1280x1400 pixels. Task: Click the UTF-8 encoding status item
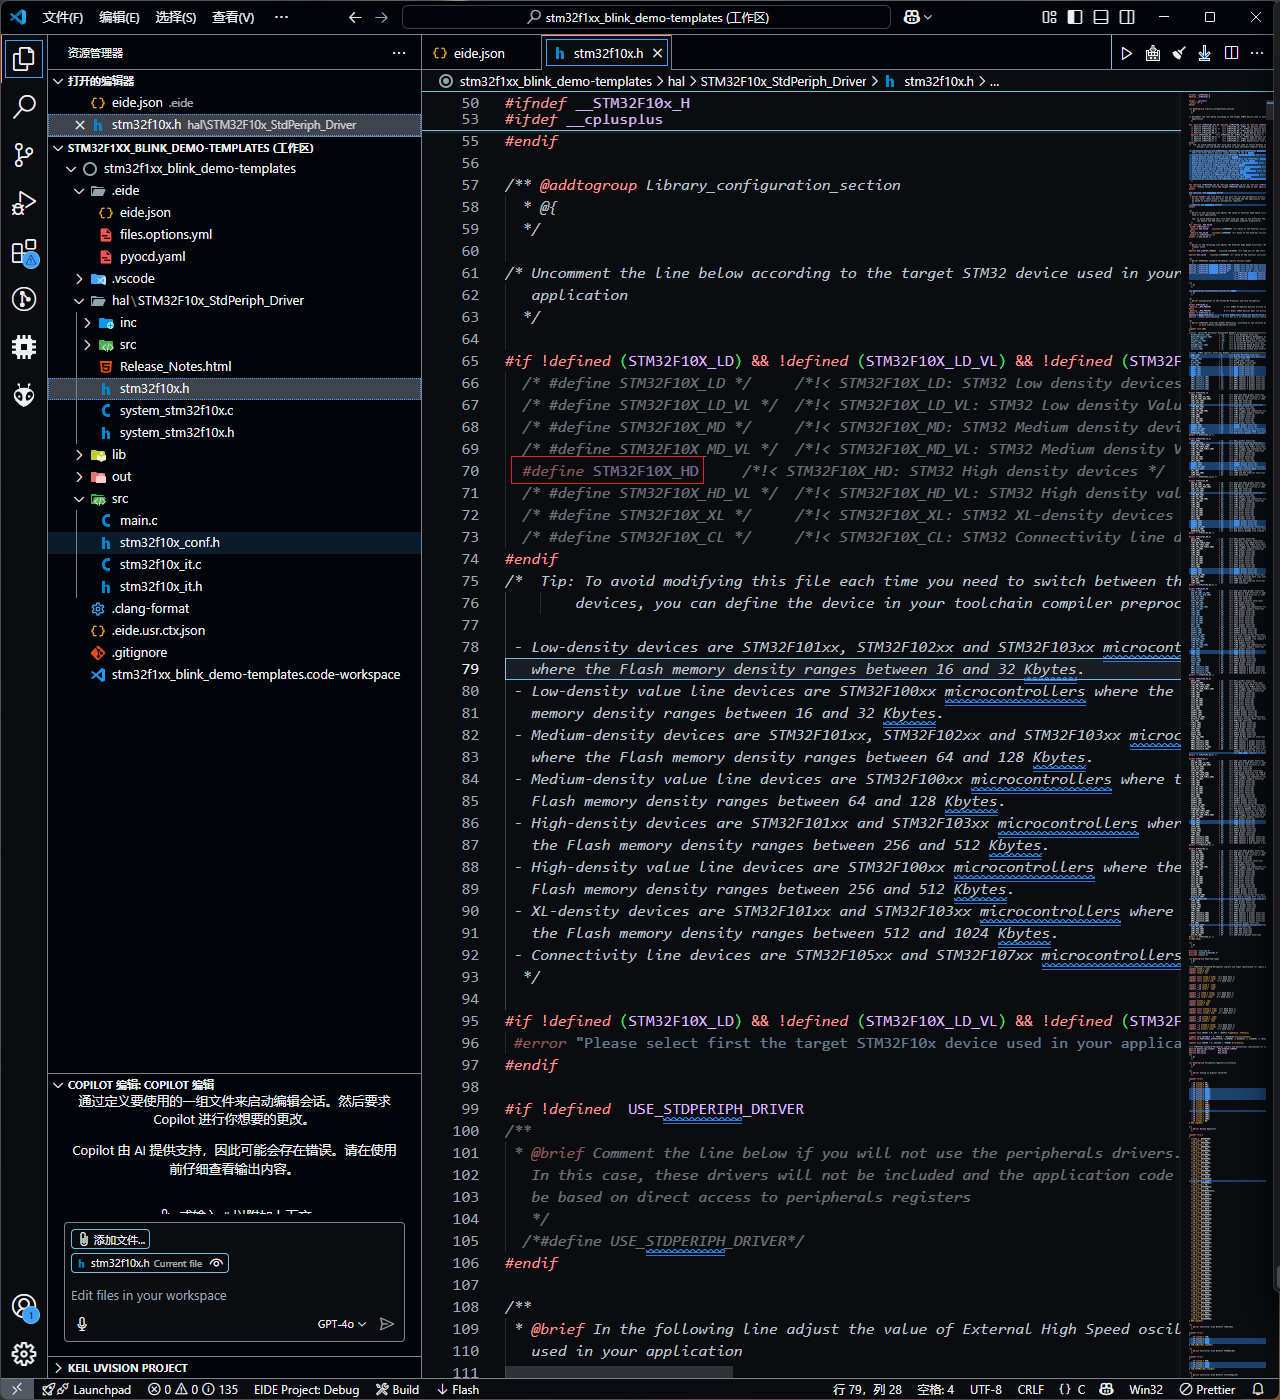pyautogui.click(x=986, y=1389)
